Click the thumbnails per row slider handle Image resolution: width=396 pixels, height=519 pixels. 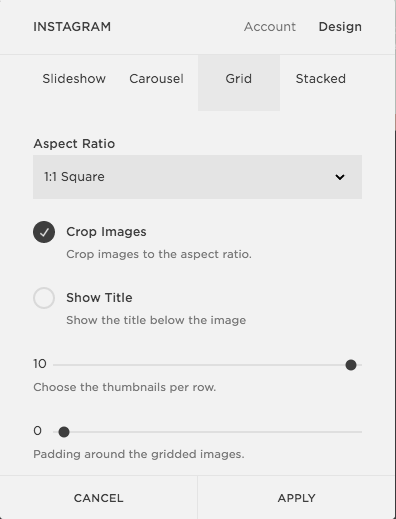pos(351,365)
